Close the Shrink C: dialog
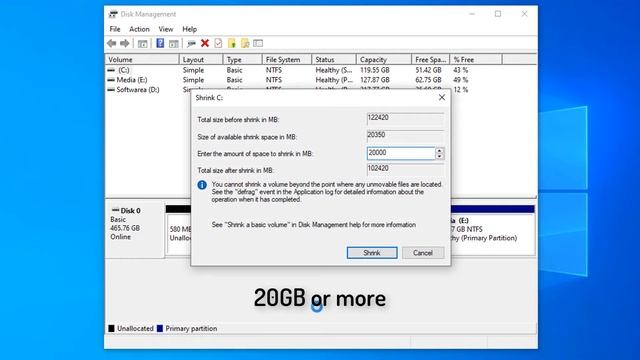This screenshot has height=360, width=640. coord(442,98)
